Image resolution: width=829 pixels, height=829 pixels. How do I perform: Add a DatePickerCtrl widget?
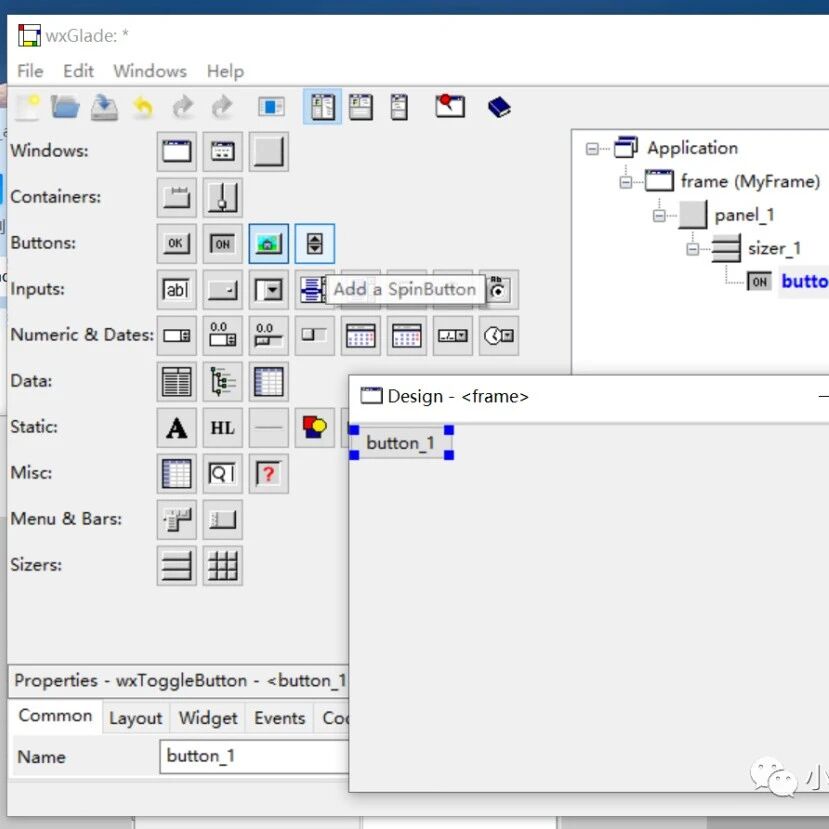tap(453, 336)
